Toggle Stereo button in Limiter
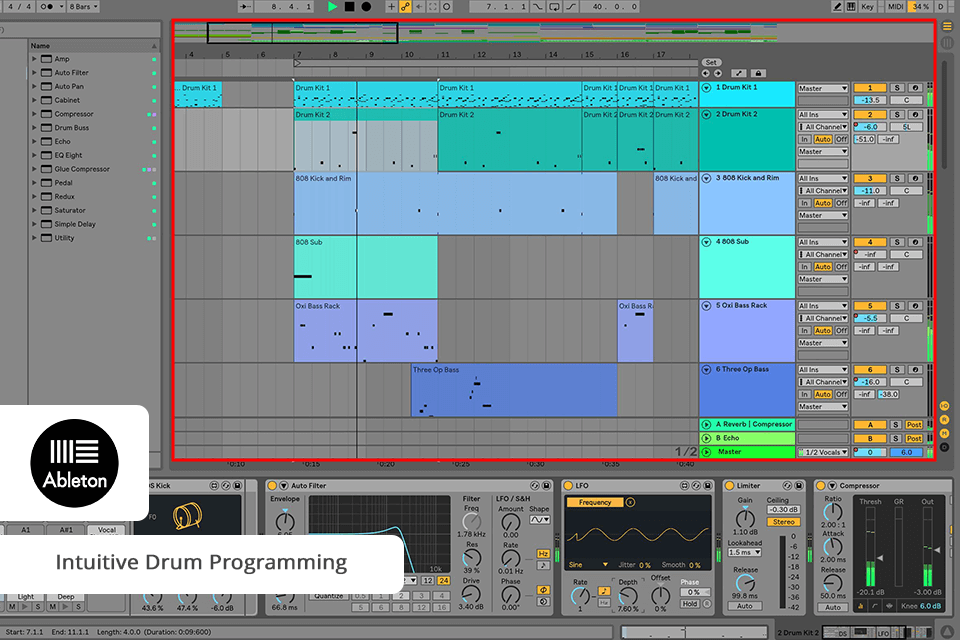960x640 pixels. [783, 522]
